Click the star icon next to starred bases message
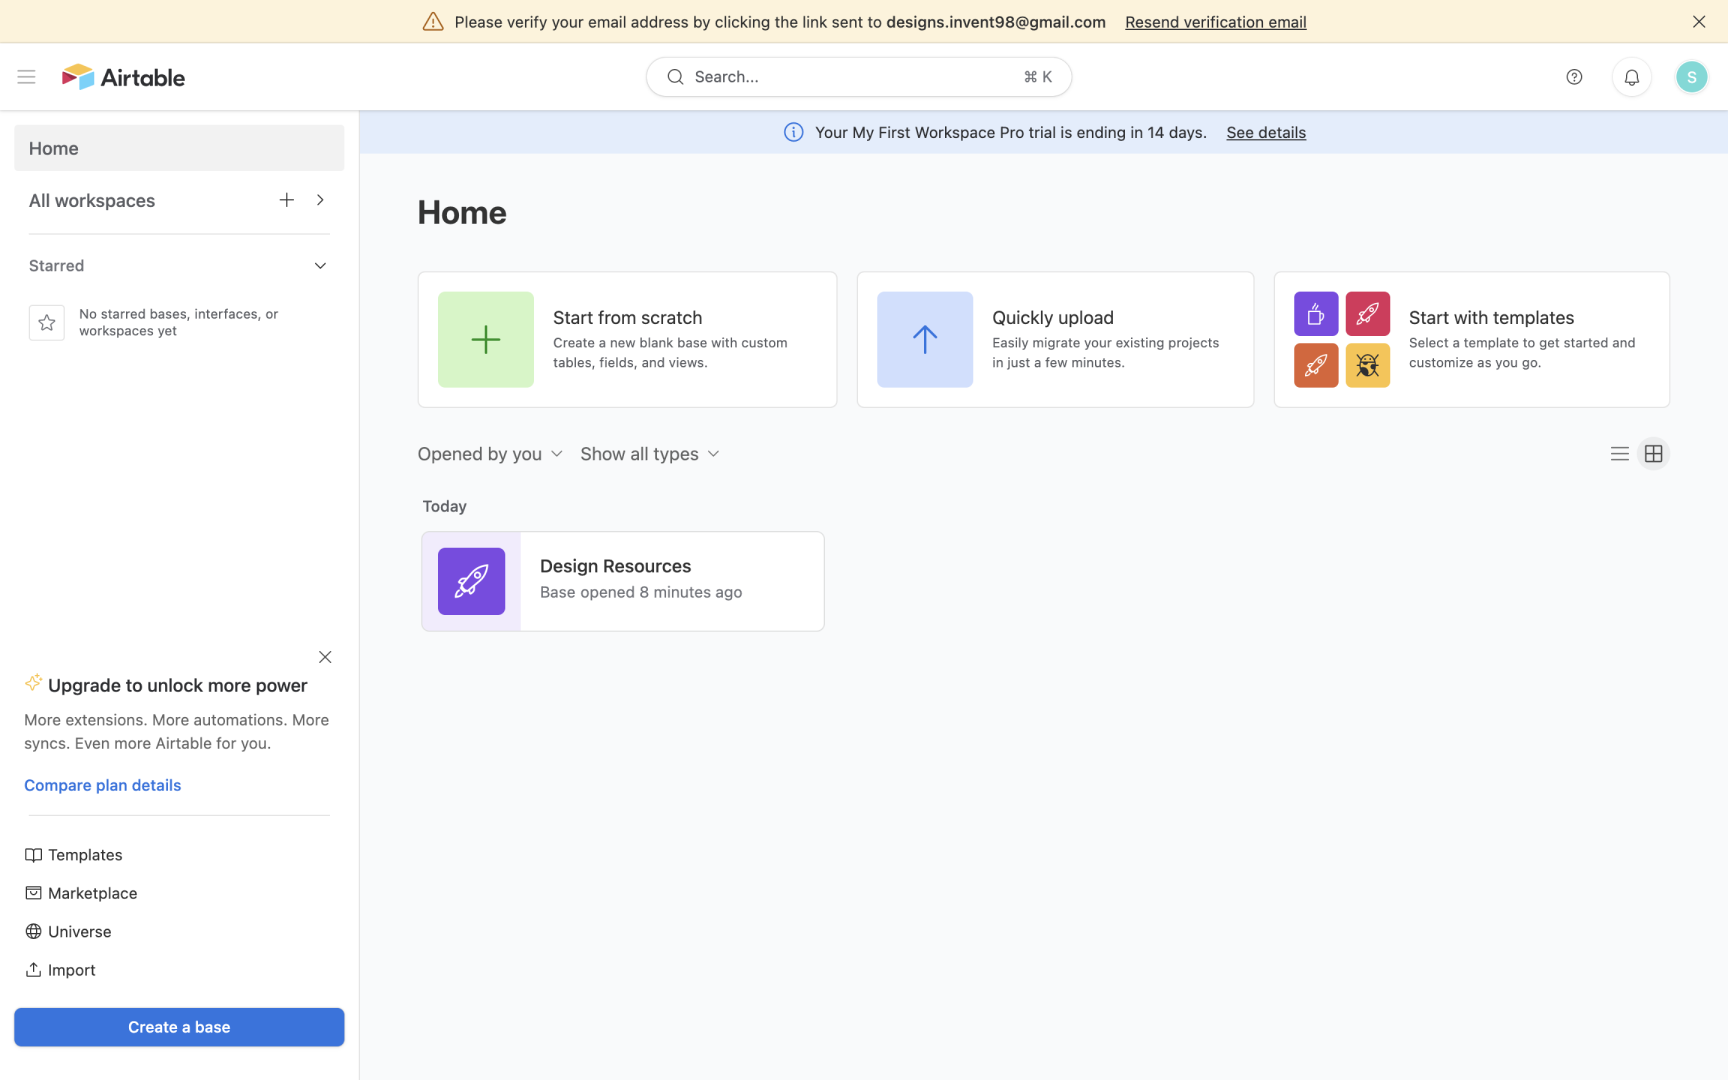This screenshot has height=1080, width=1729. tap(46, 322)
